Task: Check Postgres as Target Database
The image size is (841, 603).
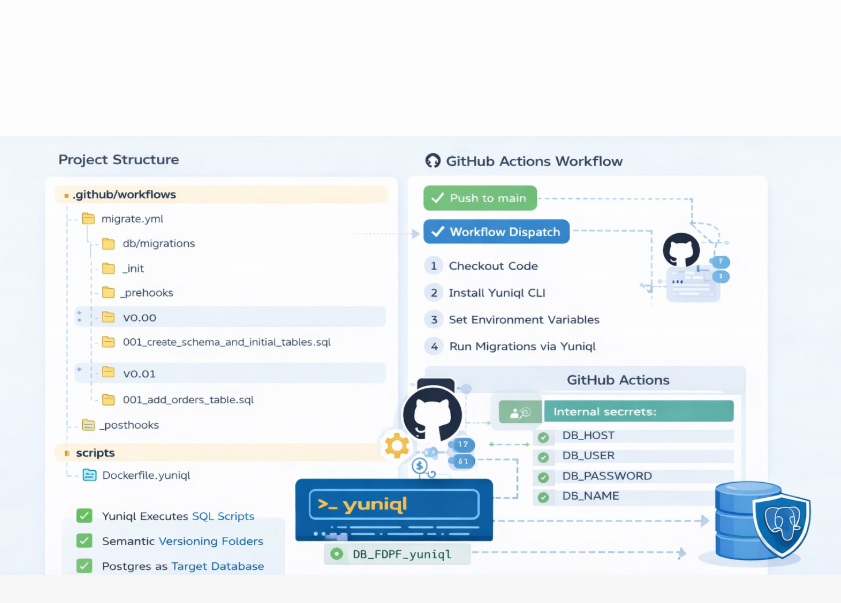Action: [83, 566]
